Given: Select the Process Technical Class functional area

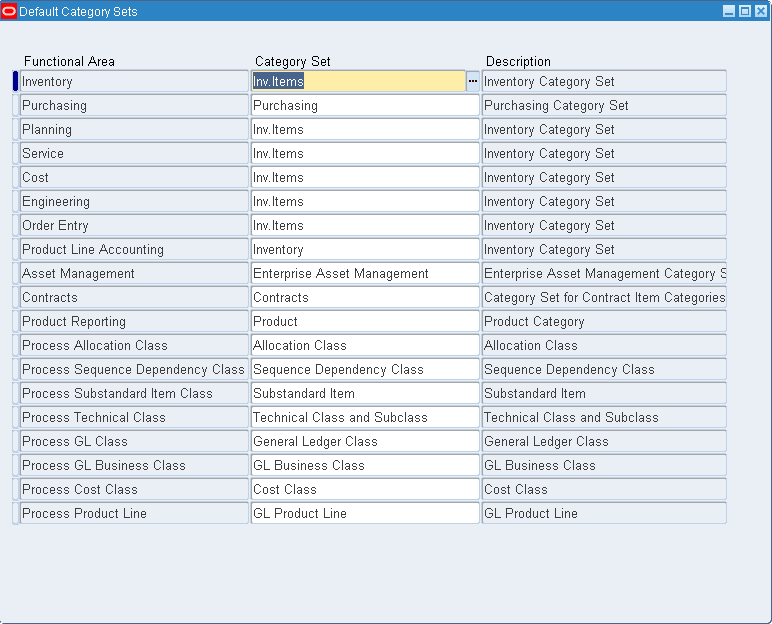Looking at the screenshot, I should (134, 418).
